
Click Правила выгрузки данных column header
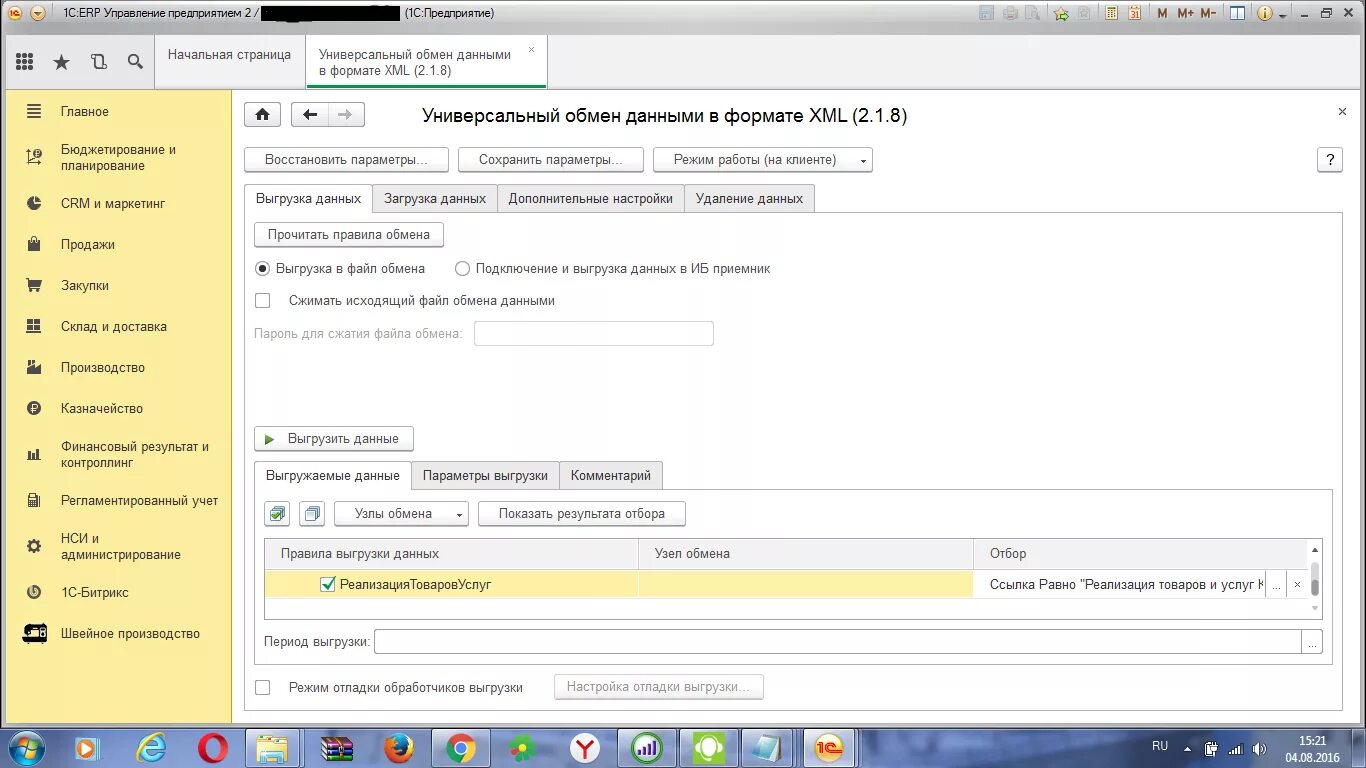(x=452, y=553)
